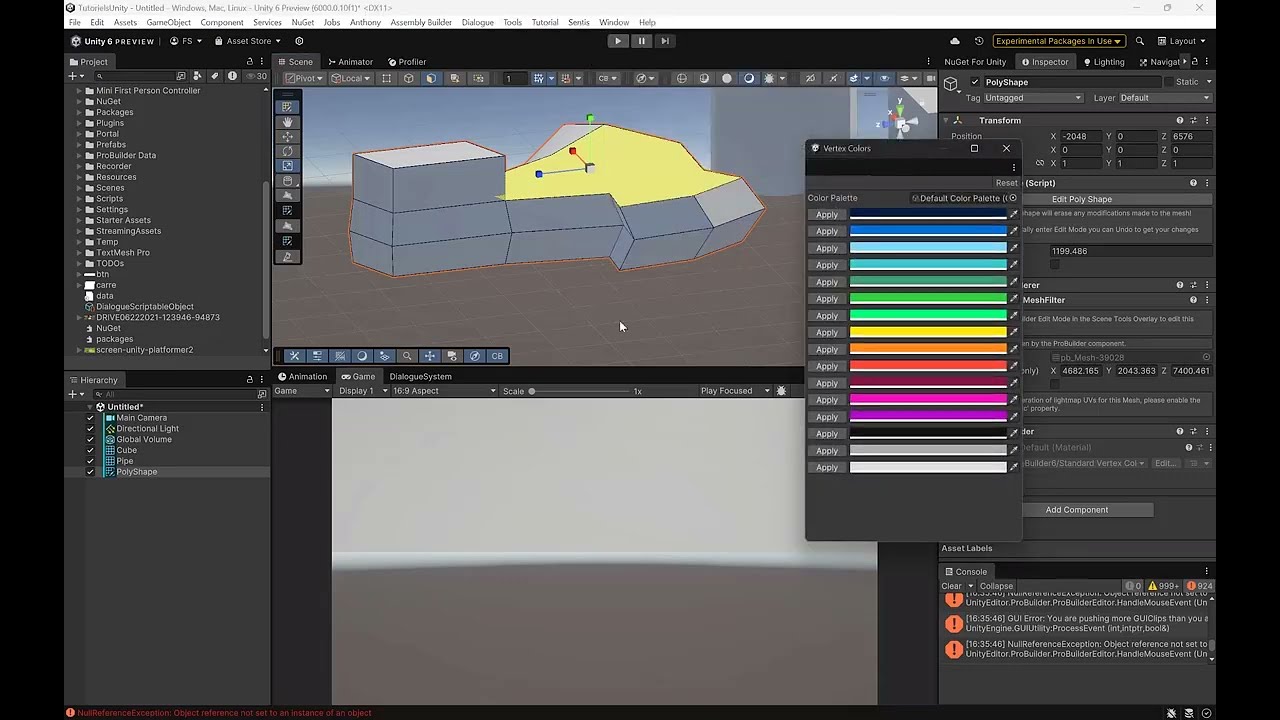
Task: Pick the yellow color eyedropper in Vertex Colors
Action: point(1013,333)
